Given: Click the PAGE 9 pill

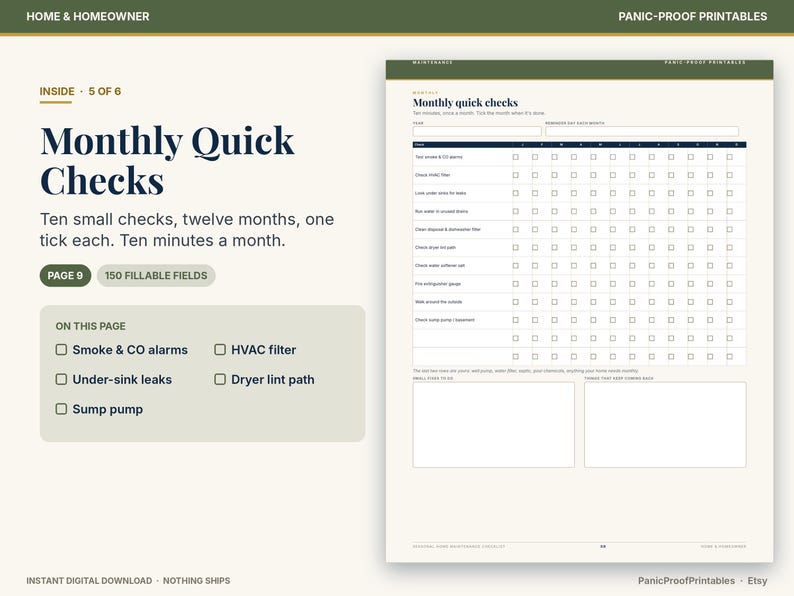Looking at the screenshot, I should [65, 275].
